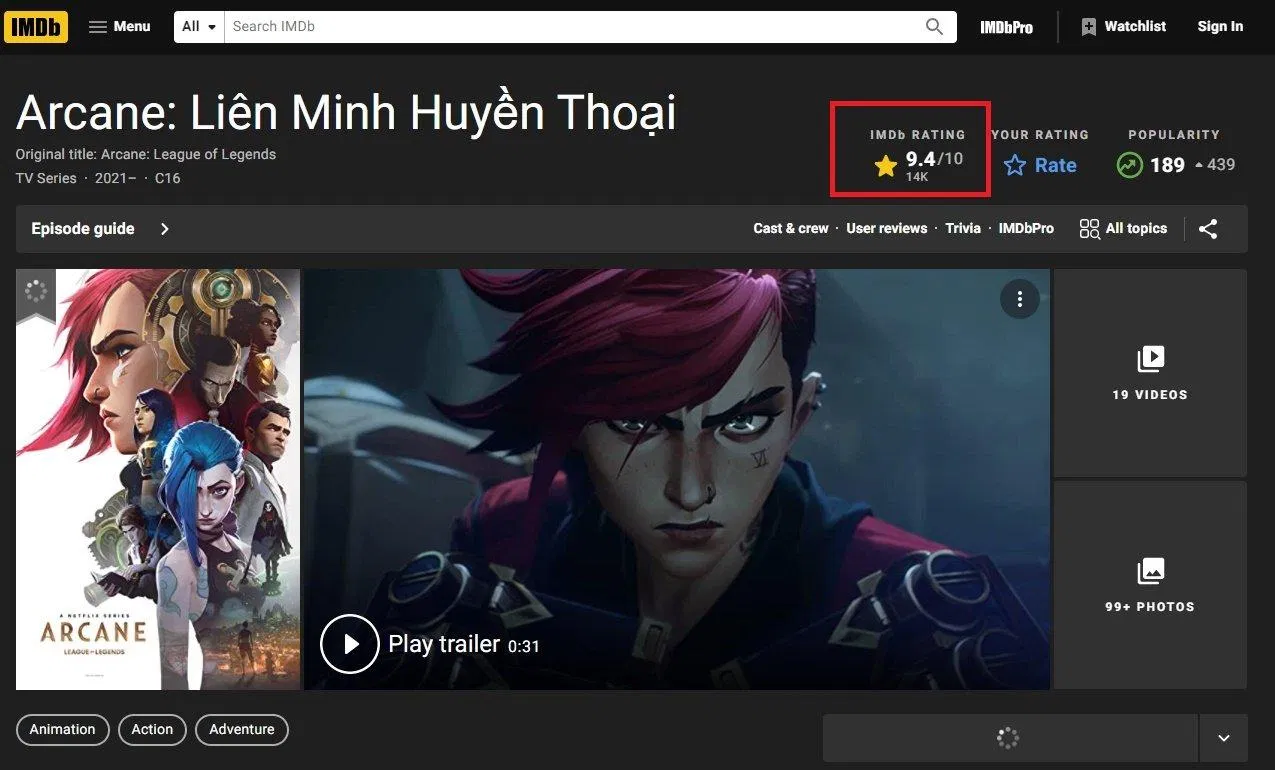This screenshot has width=1275, height=770.
Task: Open the Cast & crew link
Action: 790,228
